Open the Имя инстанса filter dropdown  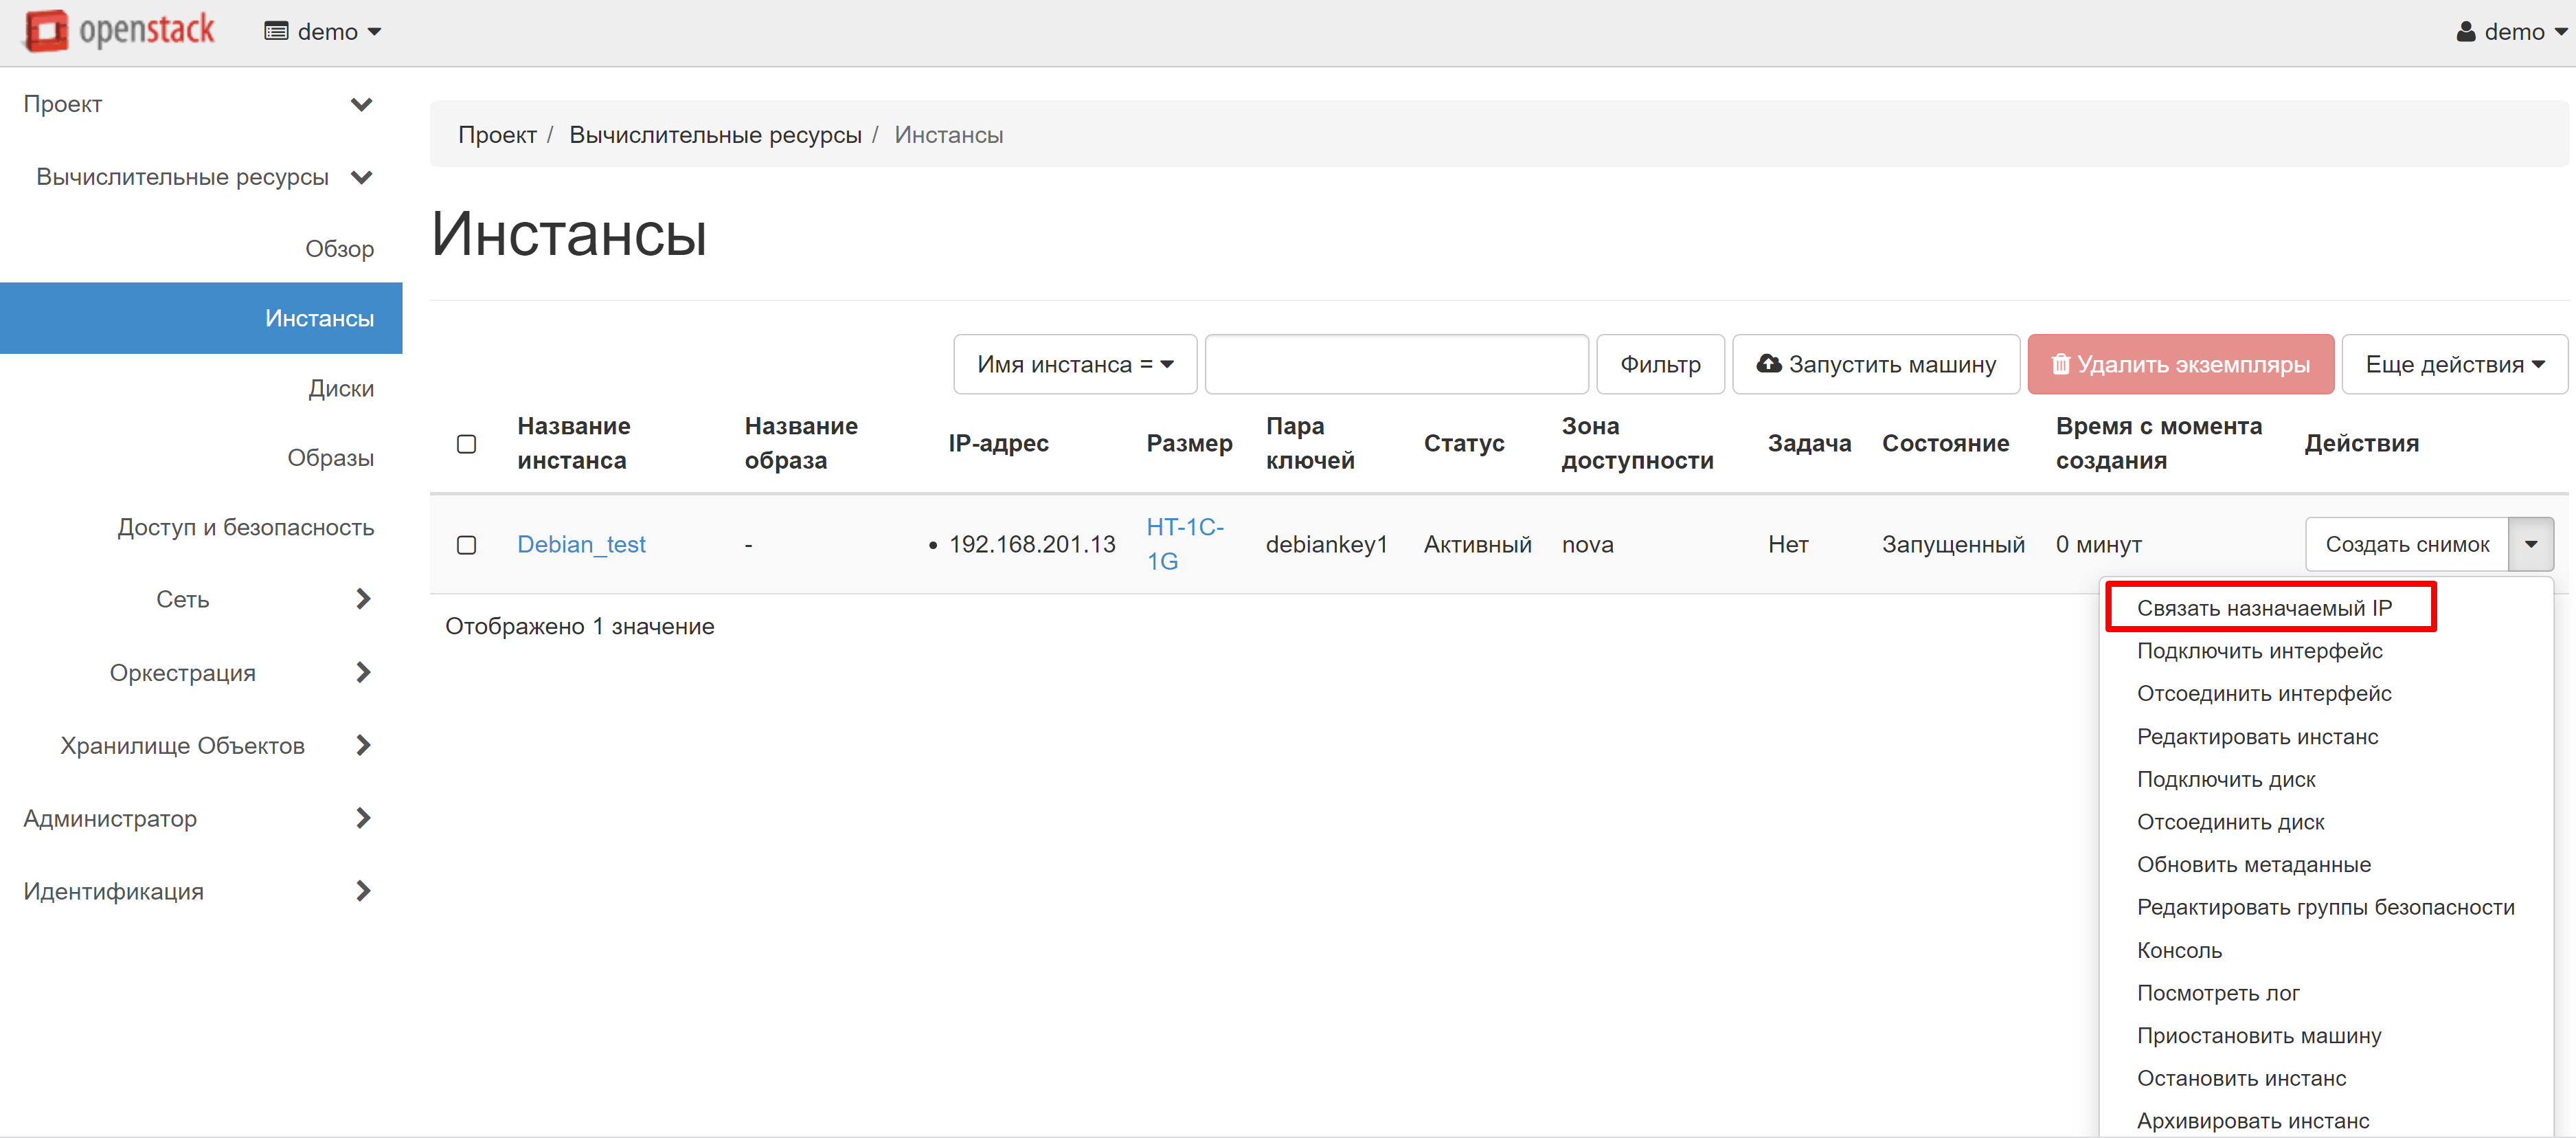pyautogui.click(x=1075, y=364)
